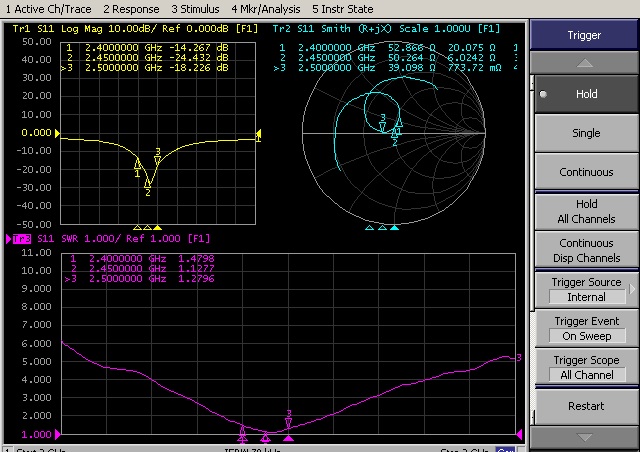Enable Continuous trigger mode

[x=586, y=172]
